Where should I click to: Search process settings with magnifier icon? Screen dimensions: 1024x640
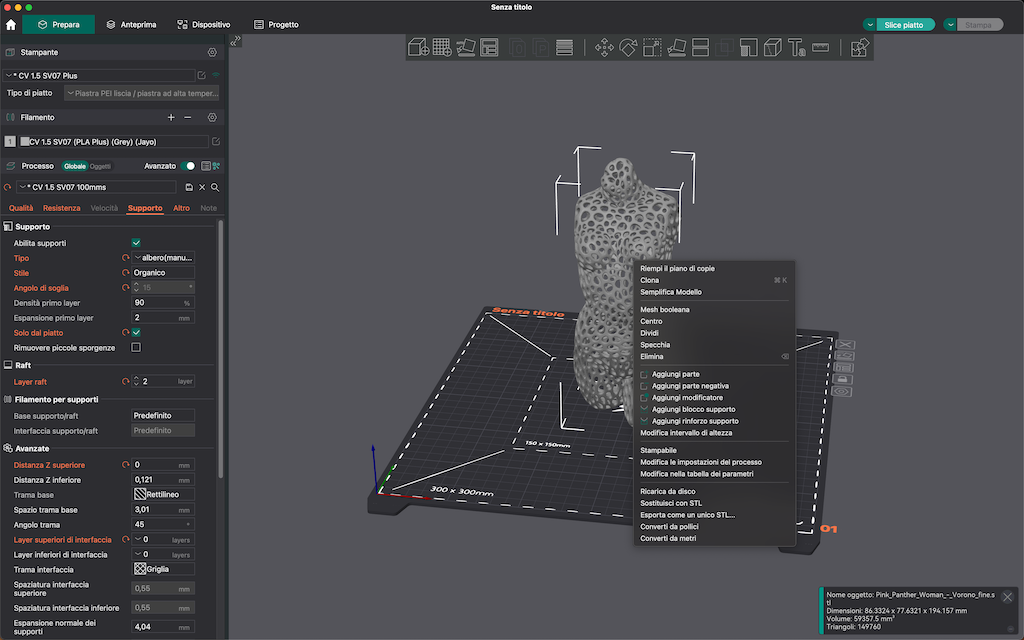215,187
